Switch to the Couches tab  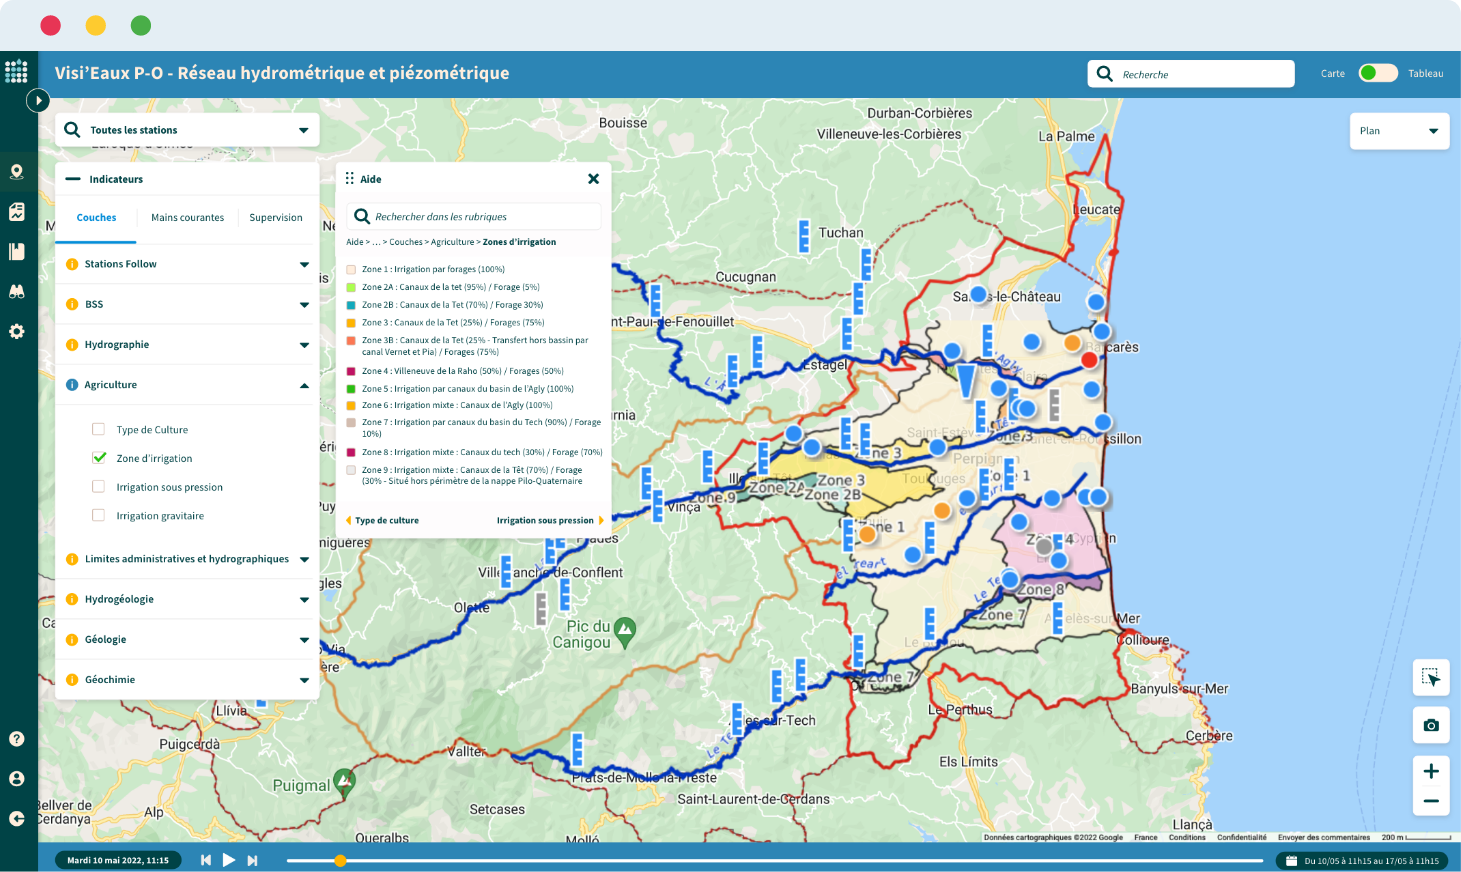pos(96,218)
